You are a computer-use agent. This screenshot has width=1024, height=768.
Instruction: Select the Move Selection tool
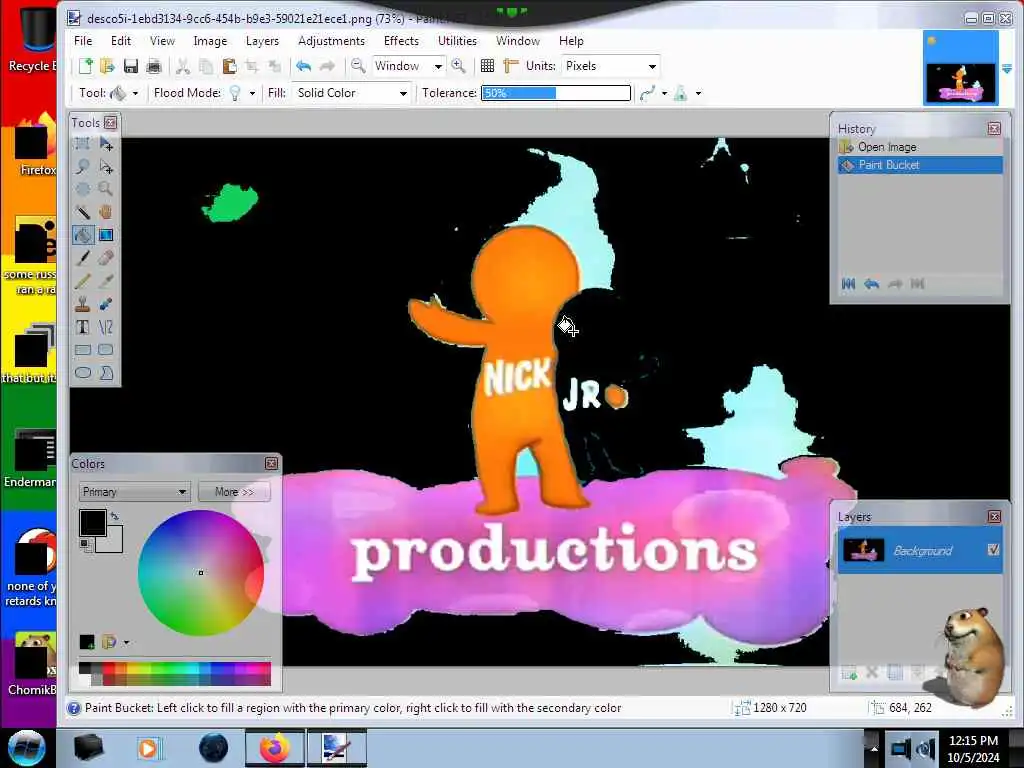106,167
